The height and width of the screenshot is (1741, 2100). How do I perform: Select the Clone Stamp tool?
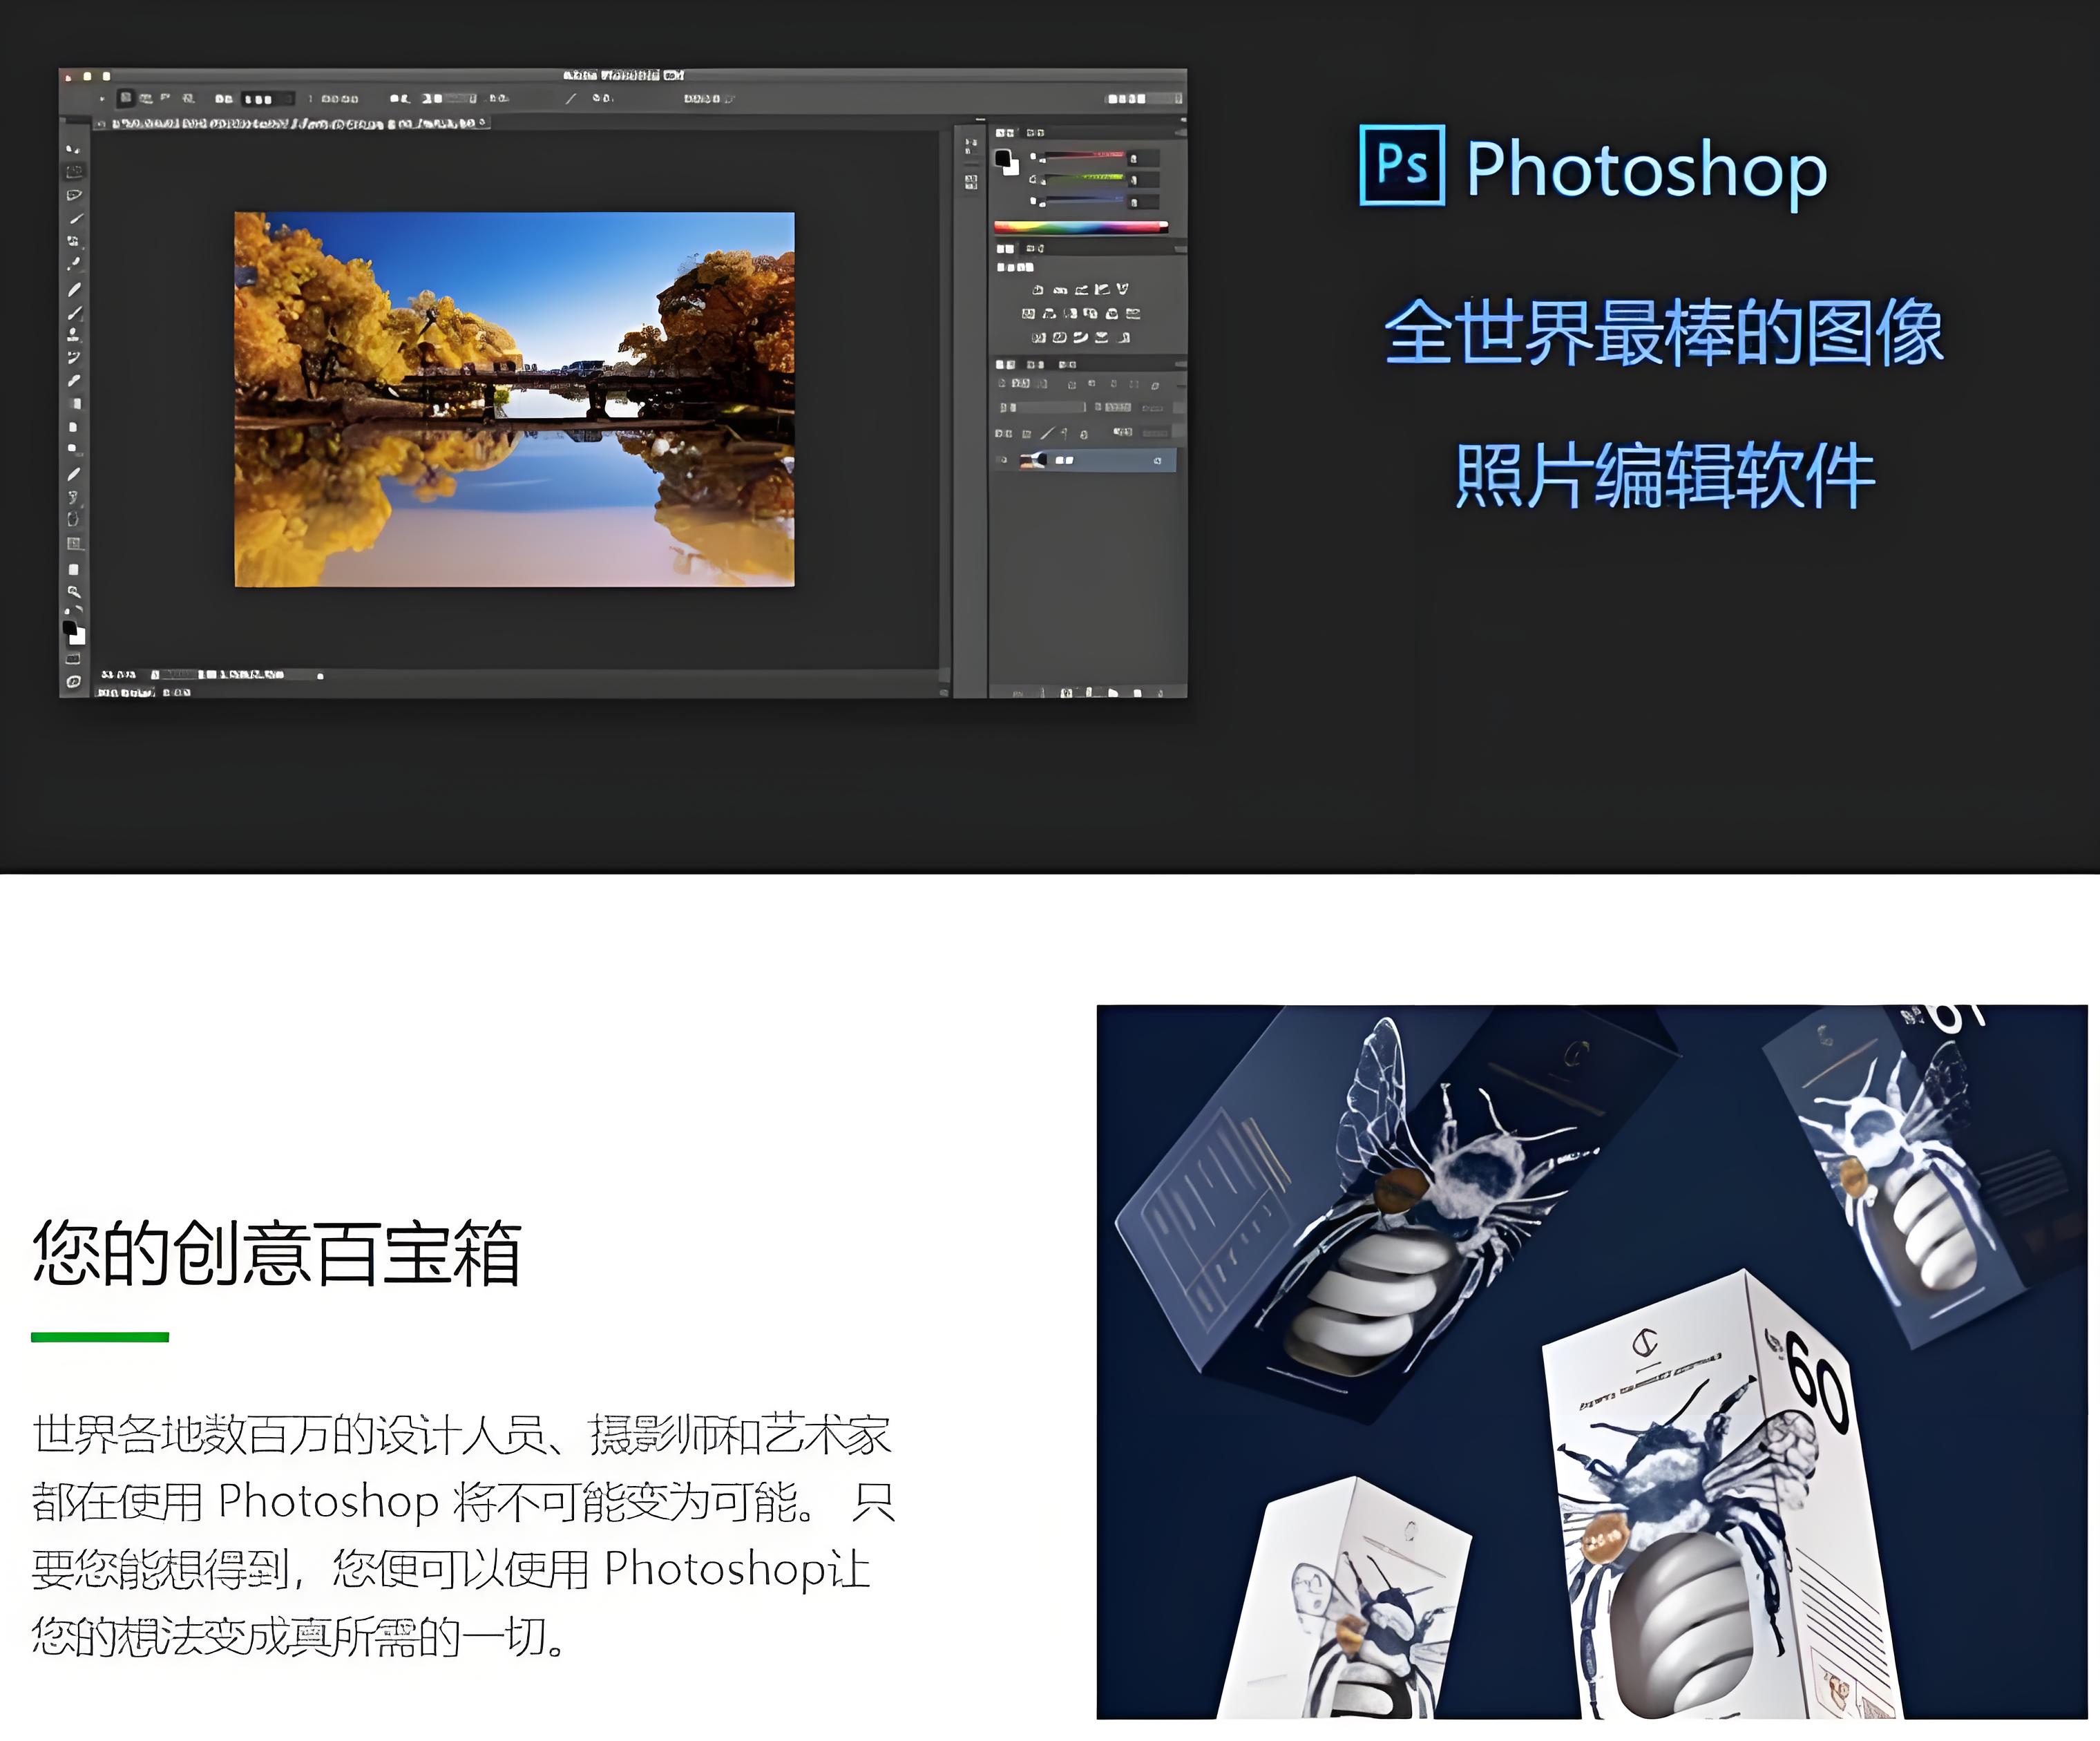[74, 334]
